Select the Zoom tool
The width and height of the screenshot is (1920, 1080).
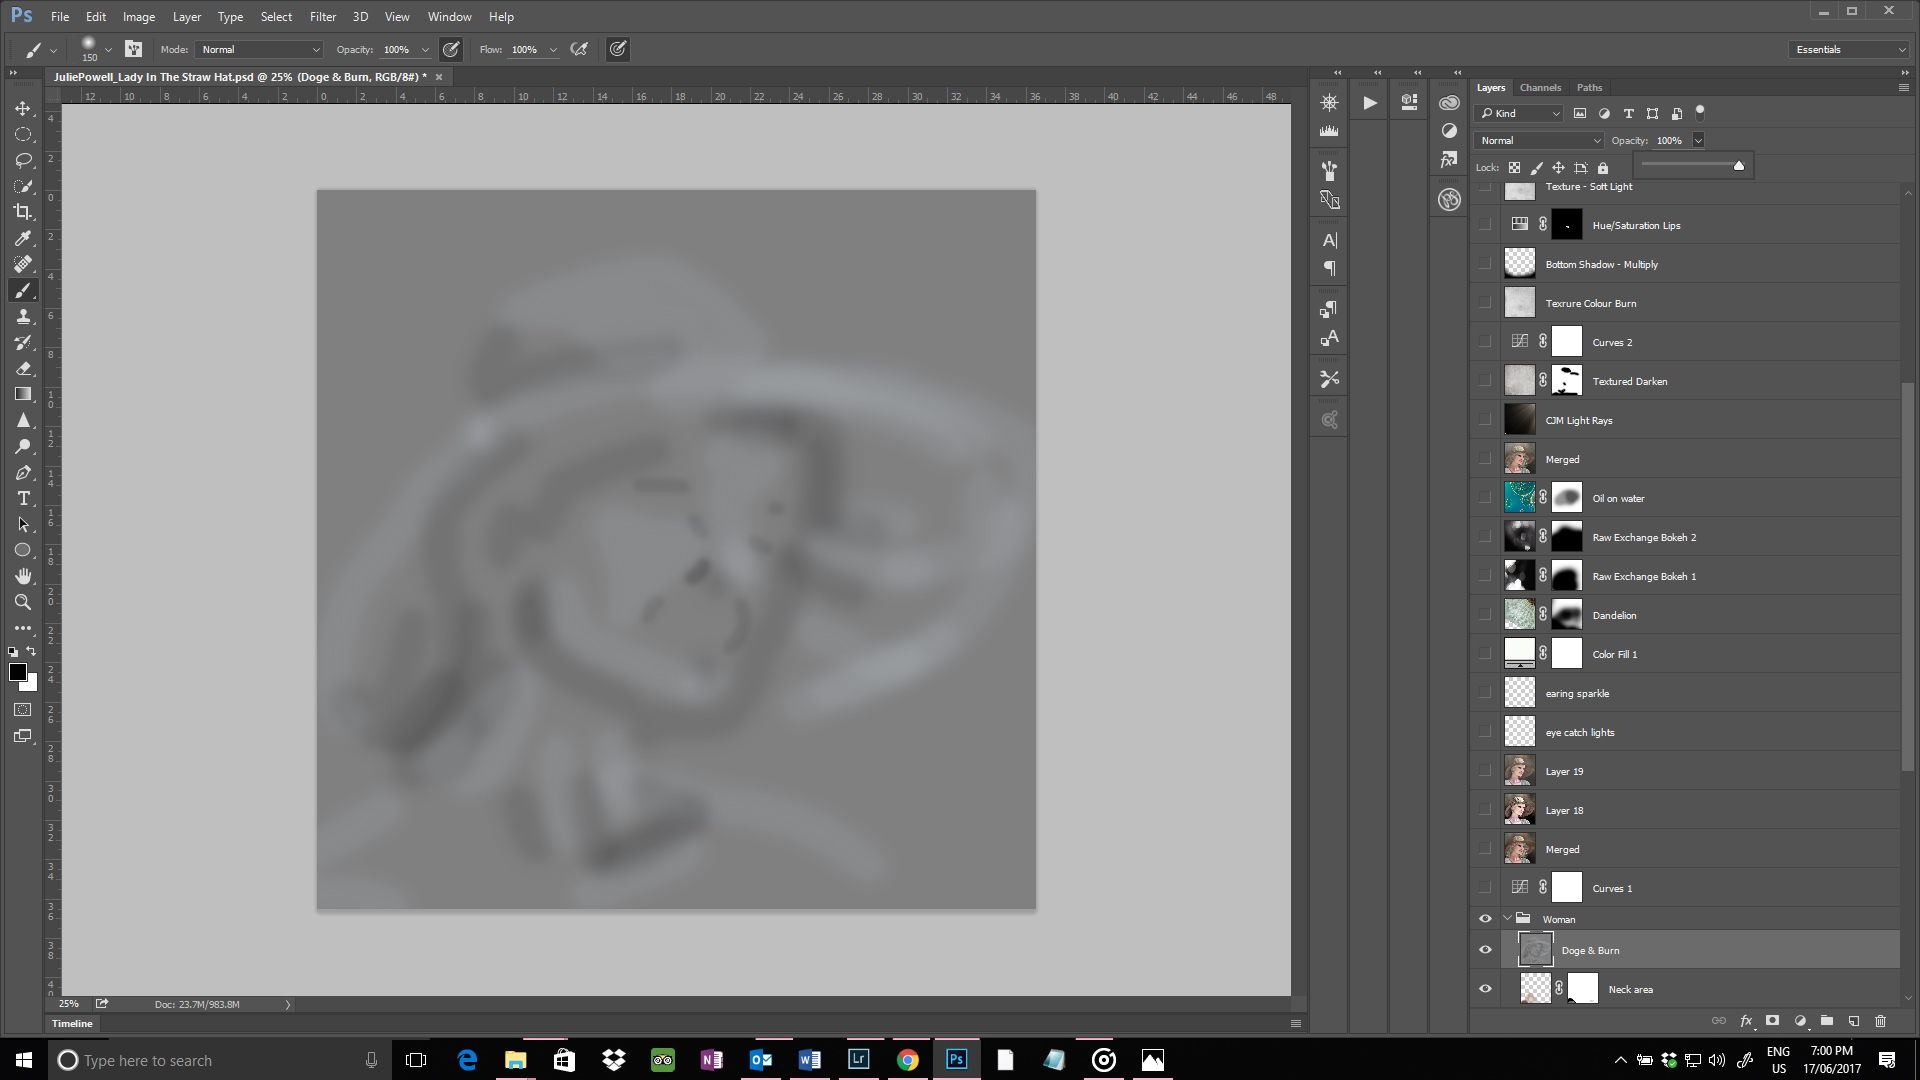pos(22,602)
